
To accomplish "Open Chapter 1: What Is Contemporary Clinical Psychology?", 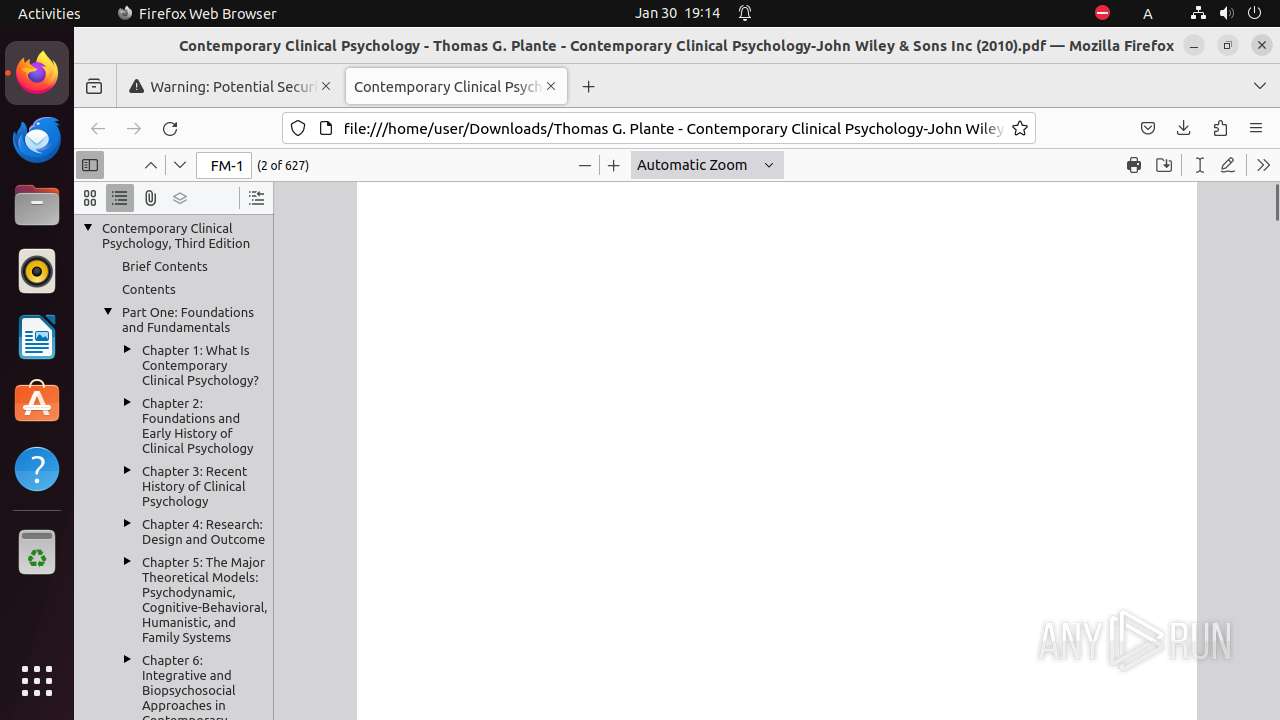I will pyautogui.click(x=200, y=365).
